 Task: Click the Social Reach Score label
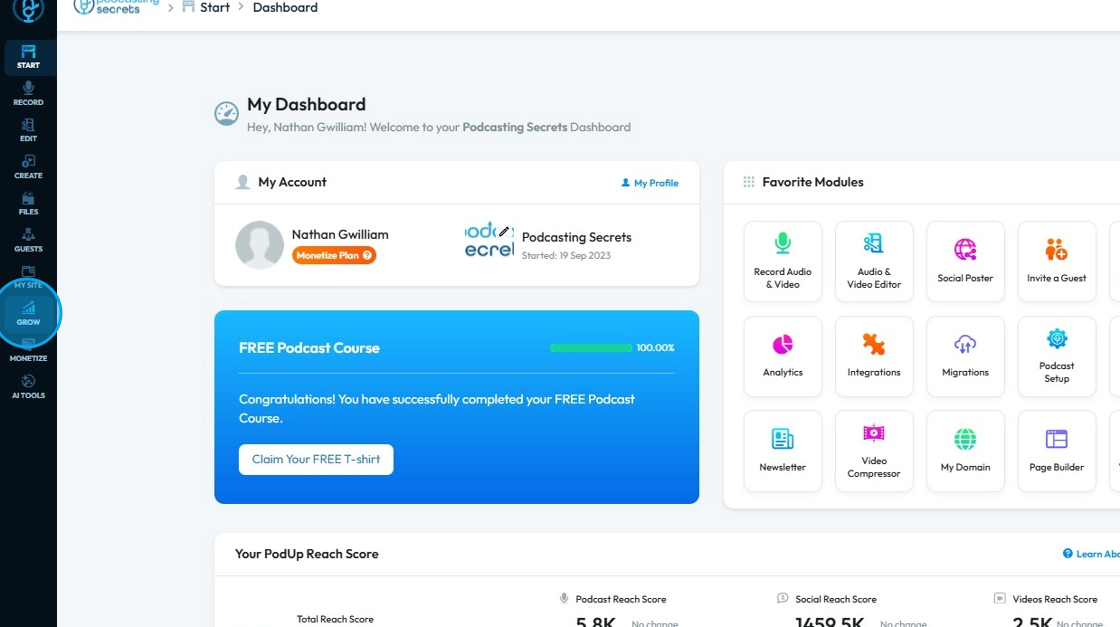(836, 599)
